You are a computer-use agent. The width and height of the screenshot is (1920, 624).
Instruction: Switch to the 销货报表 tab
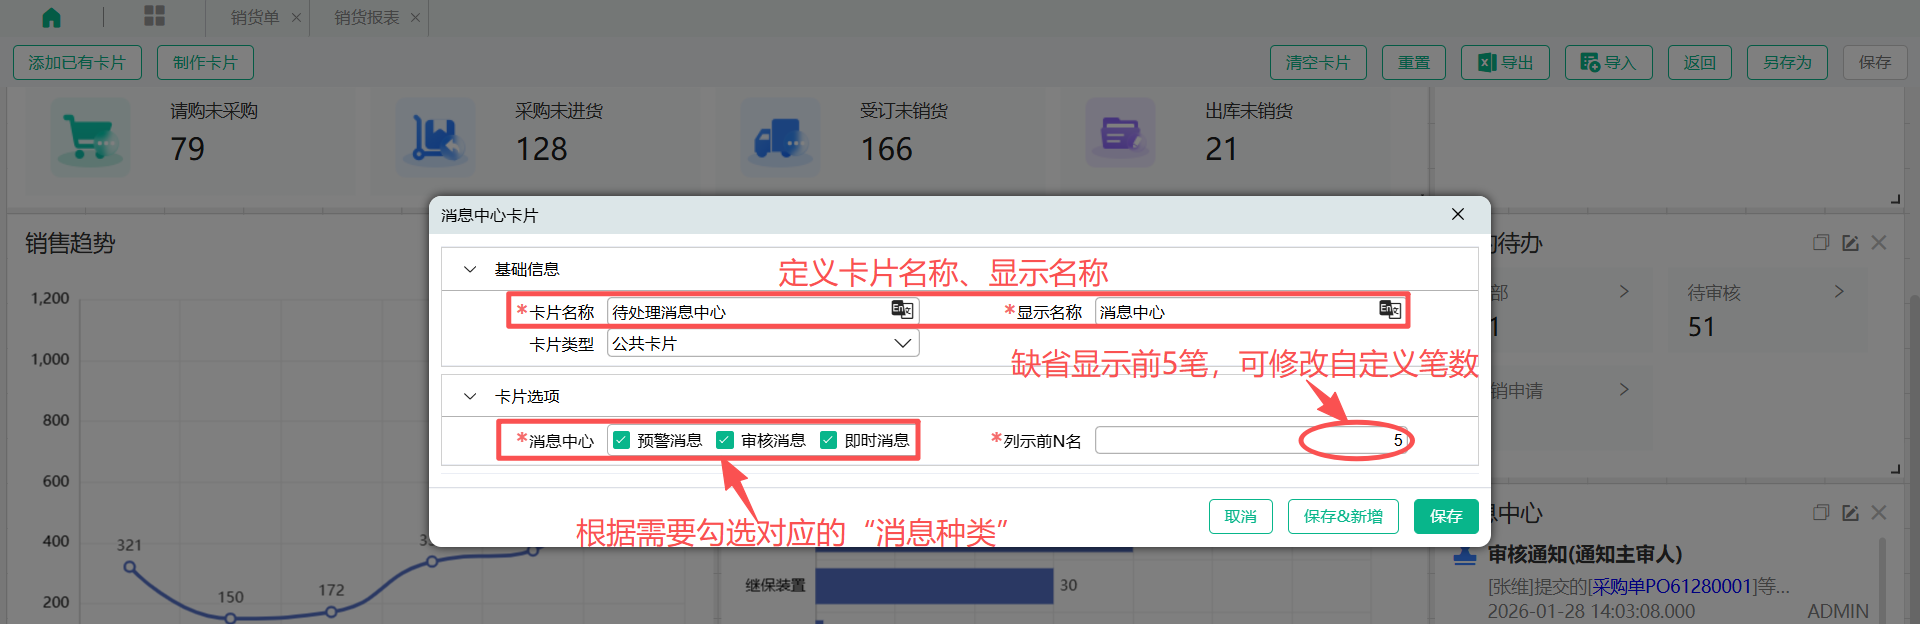pyautogui.click(x=366, y=17)
